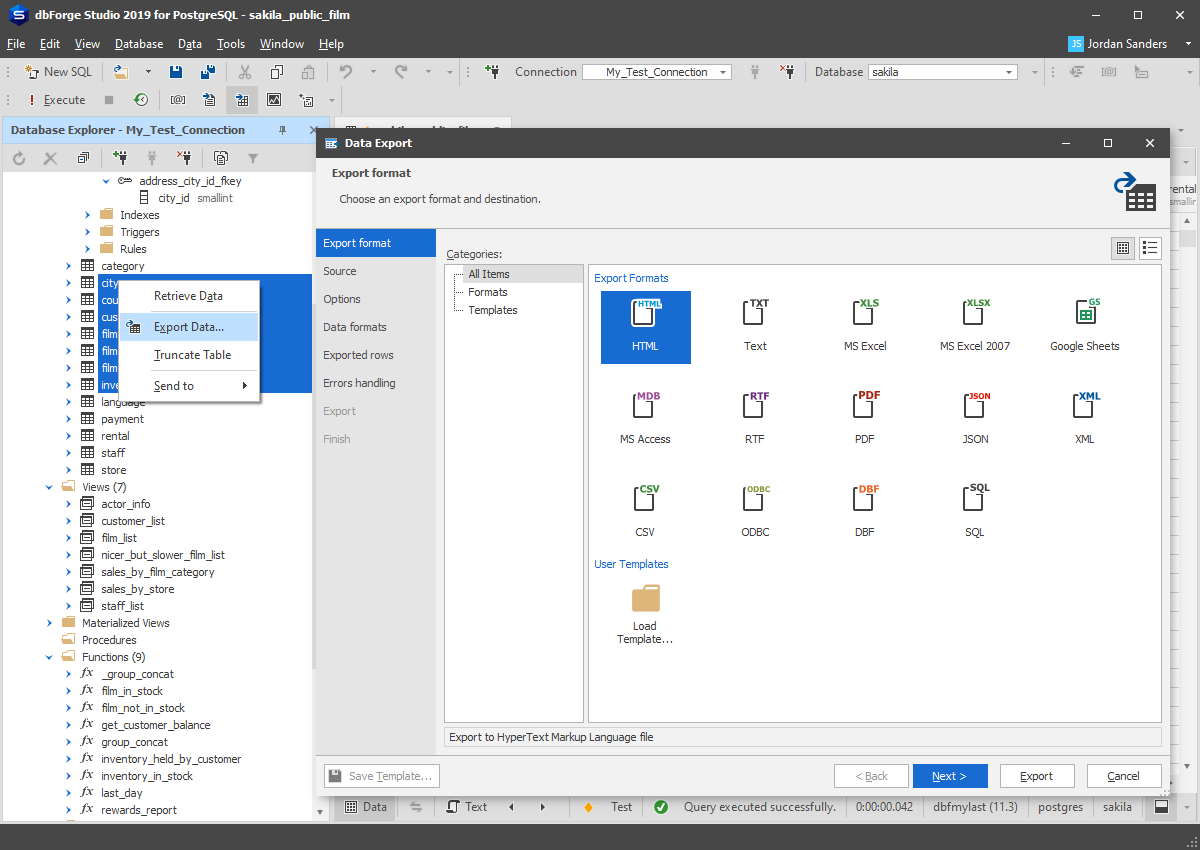Expand the Materialized Views node
The image size is (1200, 850).
[x=50, y=623]
